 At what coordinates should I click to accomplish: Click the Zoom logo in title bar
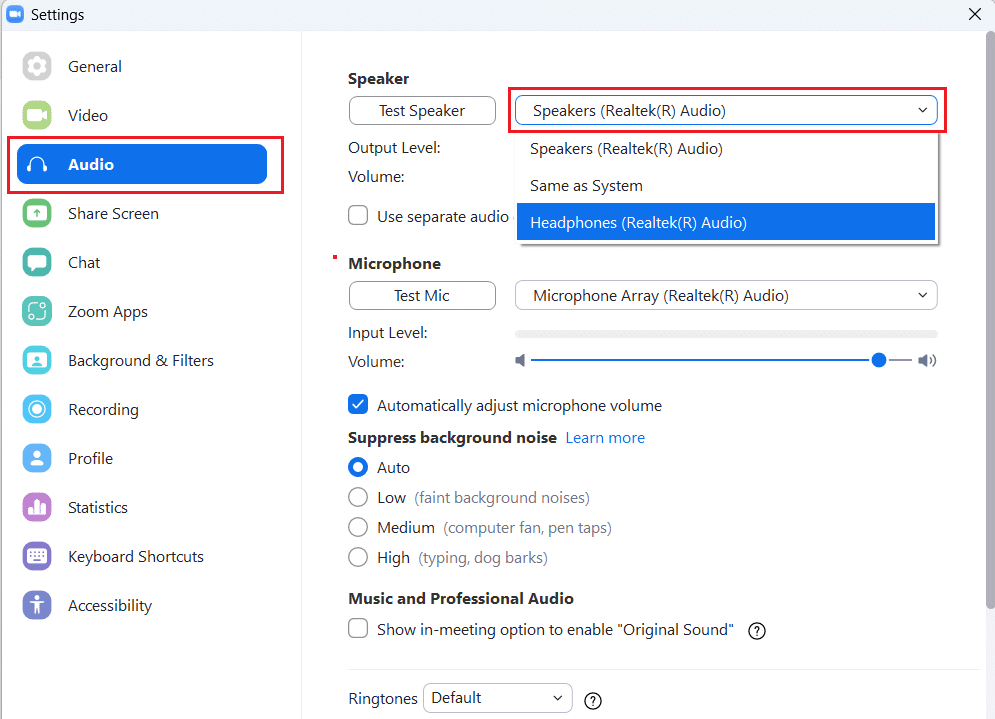click(15, 14)
